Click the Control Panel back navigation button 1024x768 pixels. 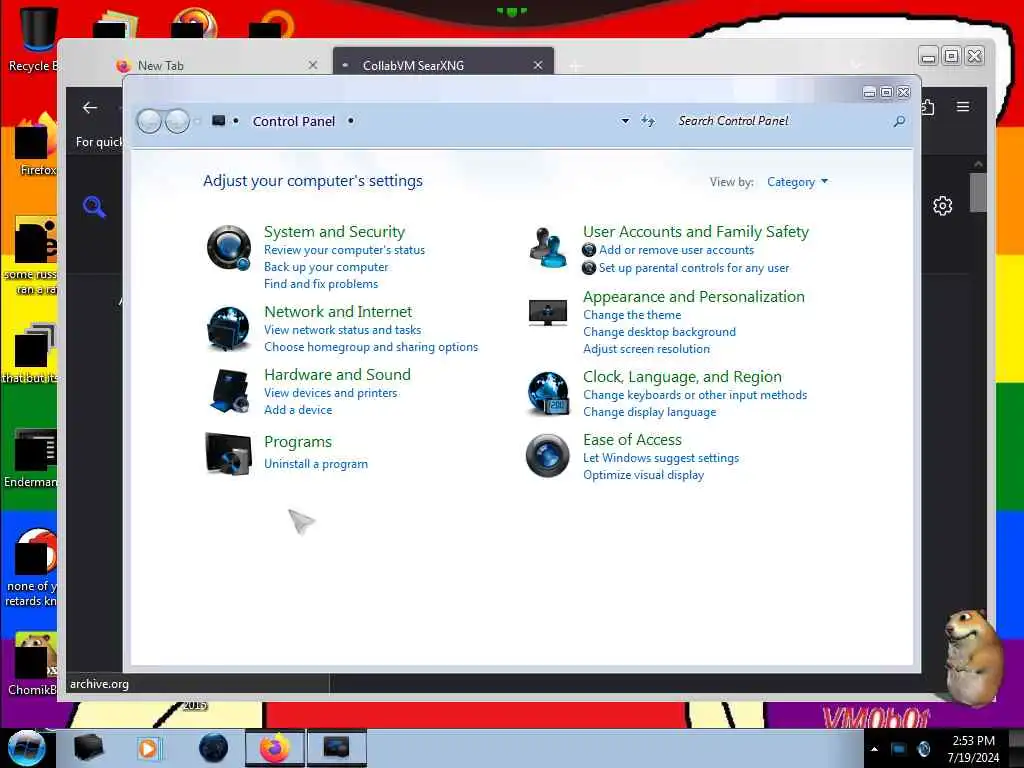point(150,121)
